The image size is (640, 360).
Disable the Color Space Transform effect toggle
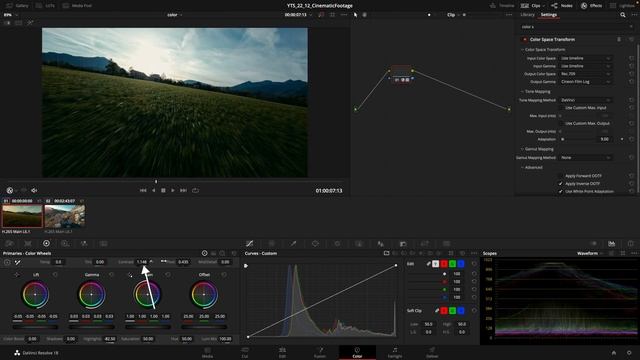click(524, 40)
